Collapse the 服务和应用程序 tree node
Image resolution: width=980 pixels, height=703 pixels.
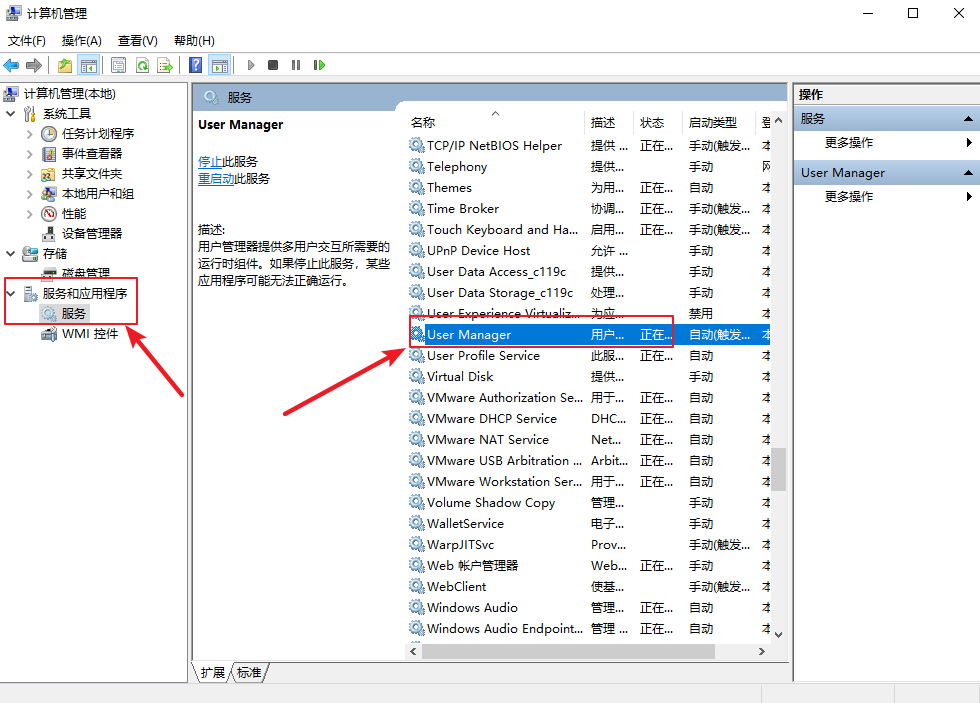(x=11, y=294)
